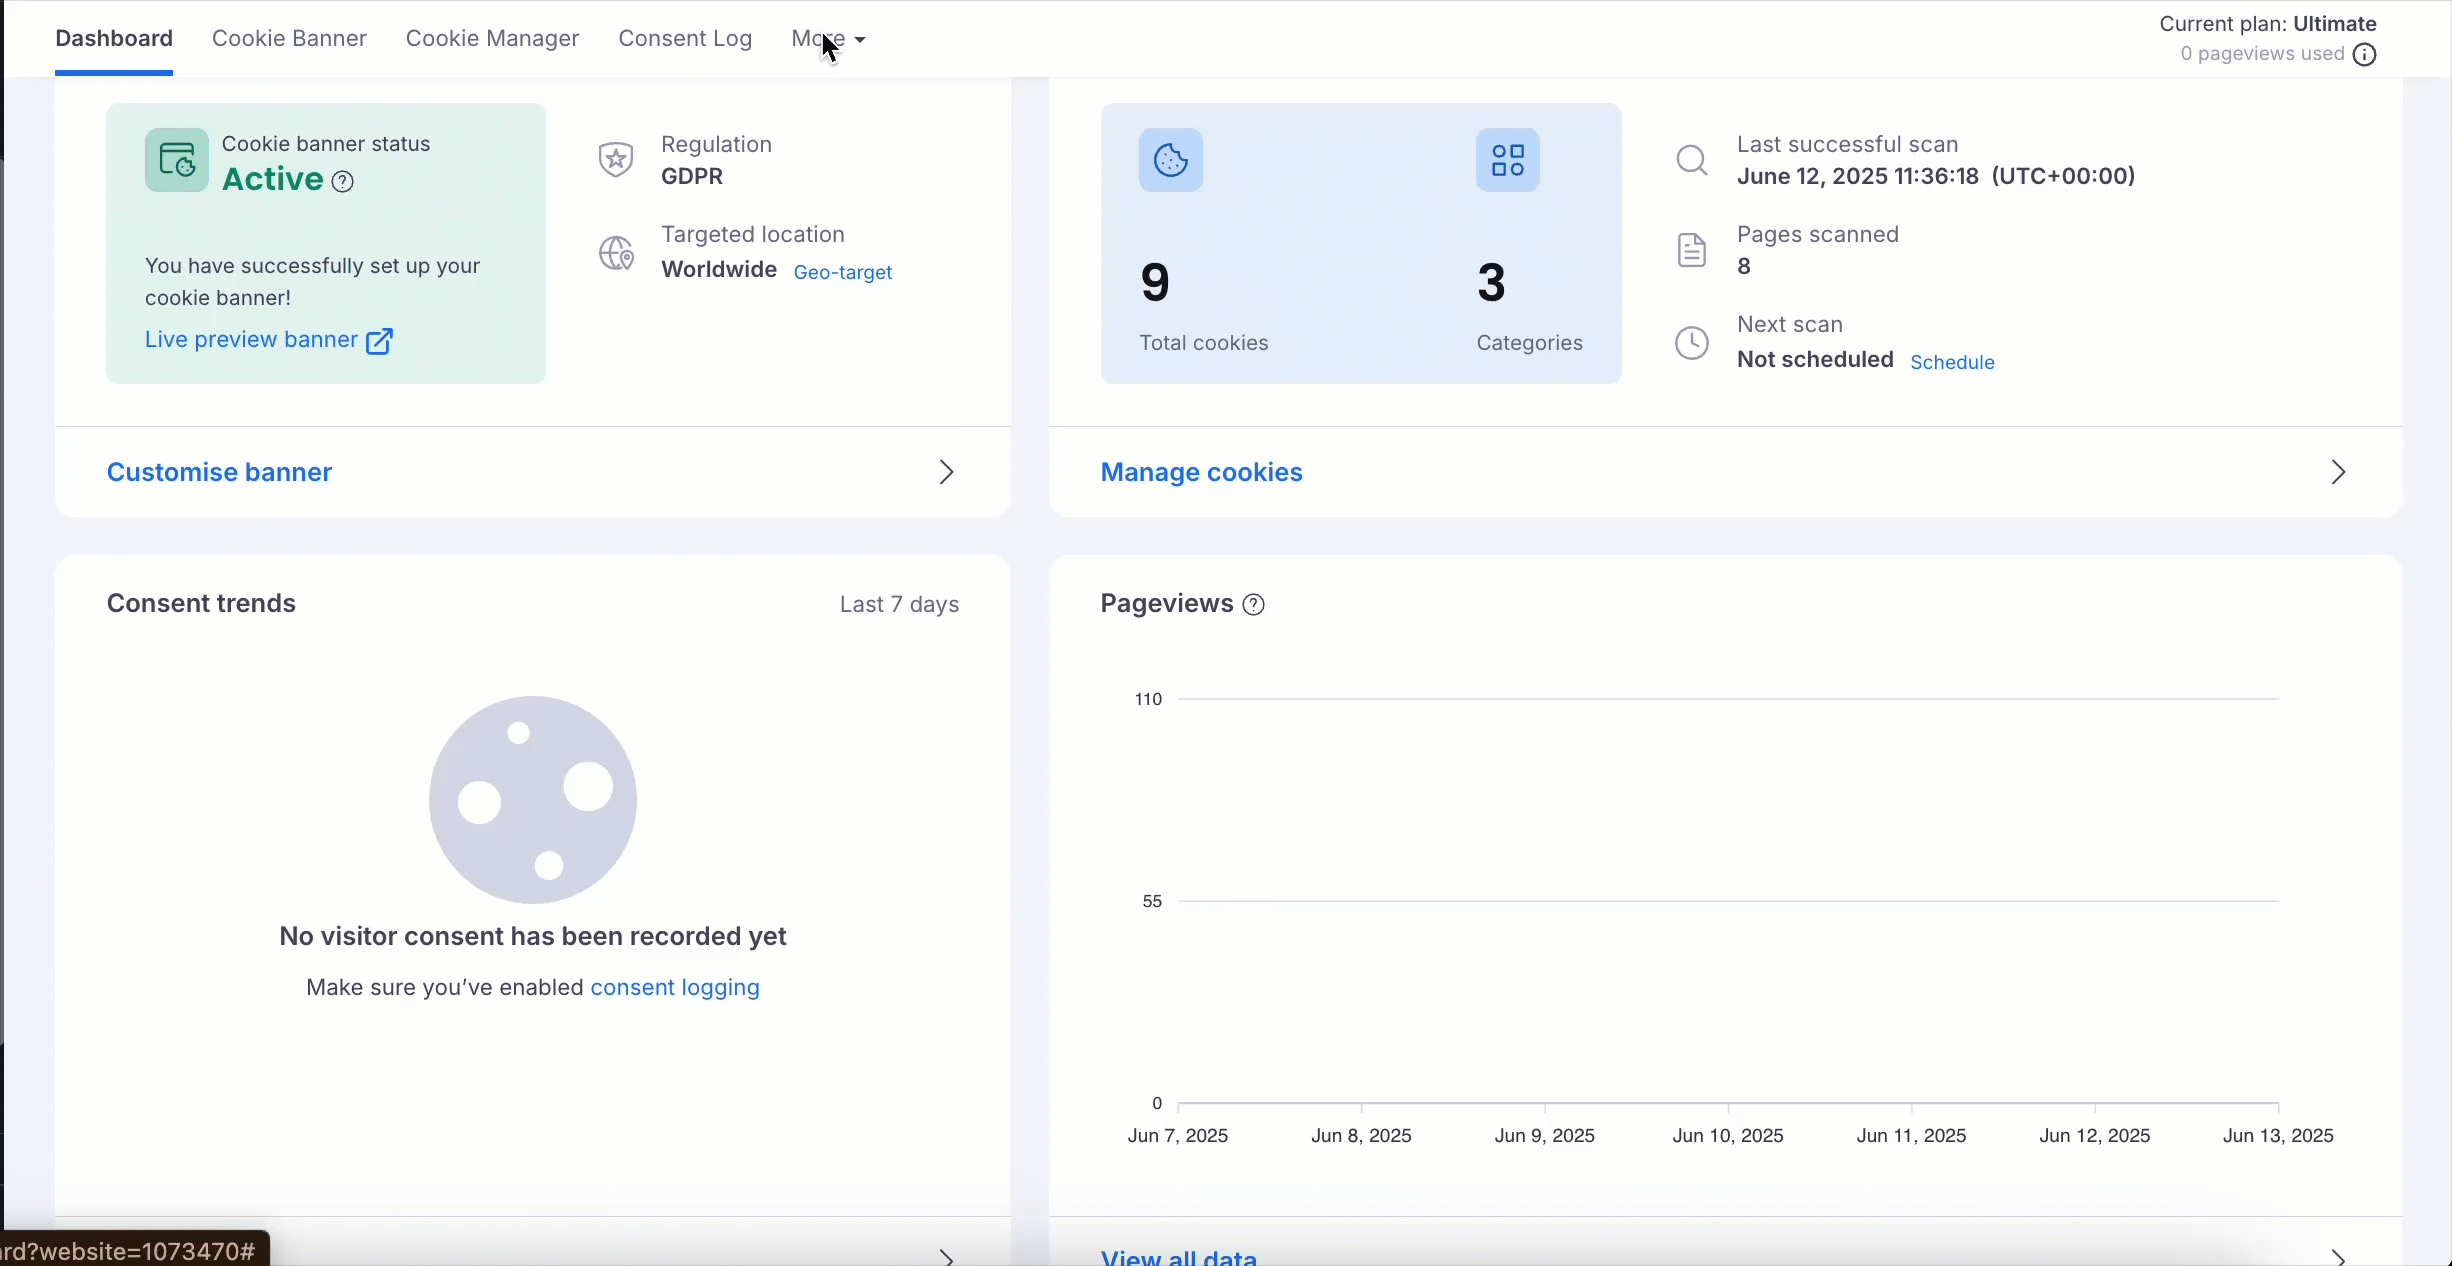Screen dimensions: 2452x1266
Task: Go to the Cookie Manager tab
Action: coord(492,39)
